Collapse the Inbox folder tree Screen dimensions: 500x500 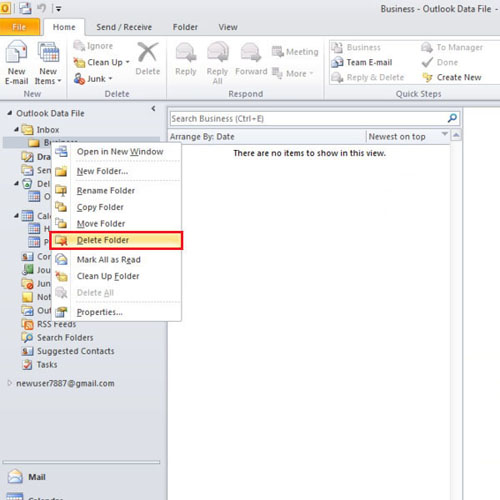(17, 129)
